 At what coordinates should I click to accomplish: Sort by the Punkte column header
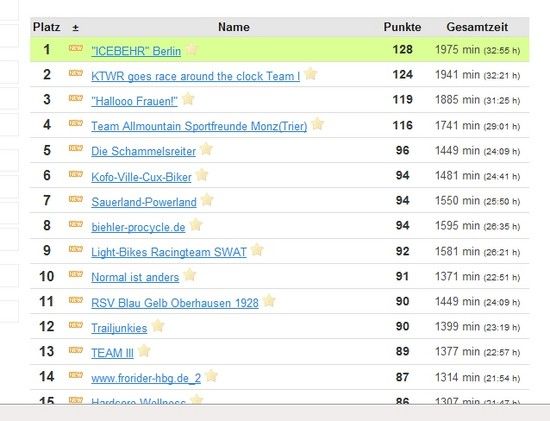pyautogui.click(x=402, y=27)
